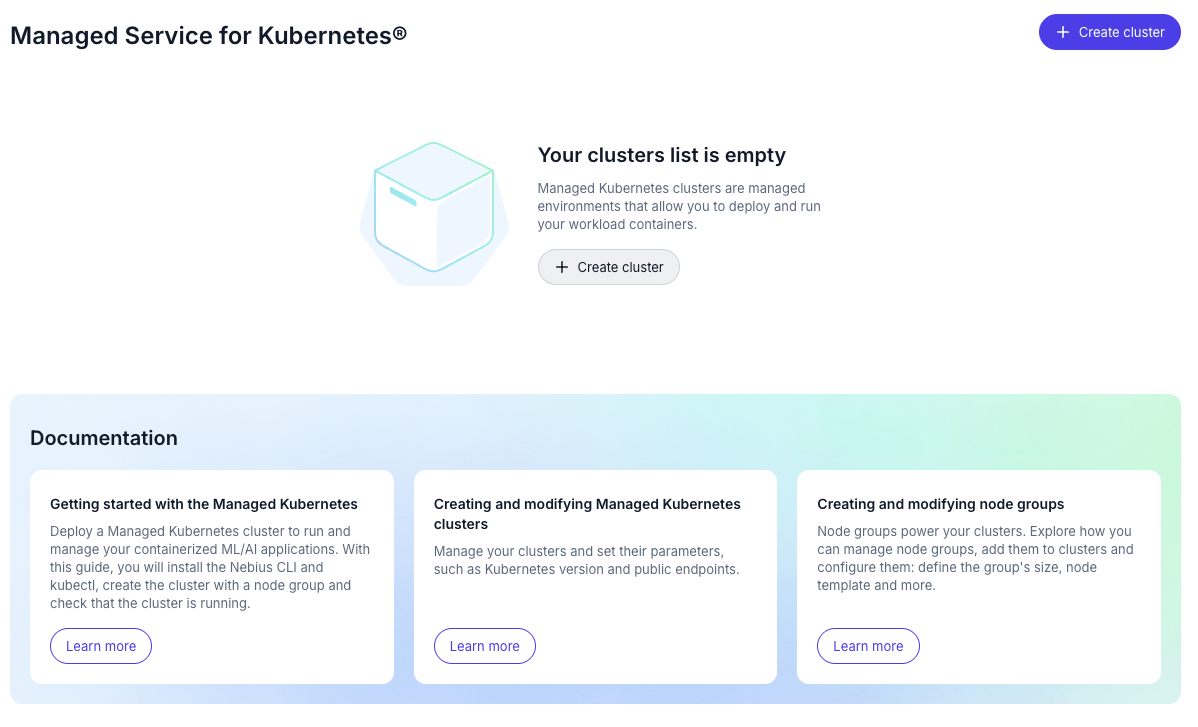Click the description text about node groups powering clusters
1198x727 pixels.
tap(975, 558)
